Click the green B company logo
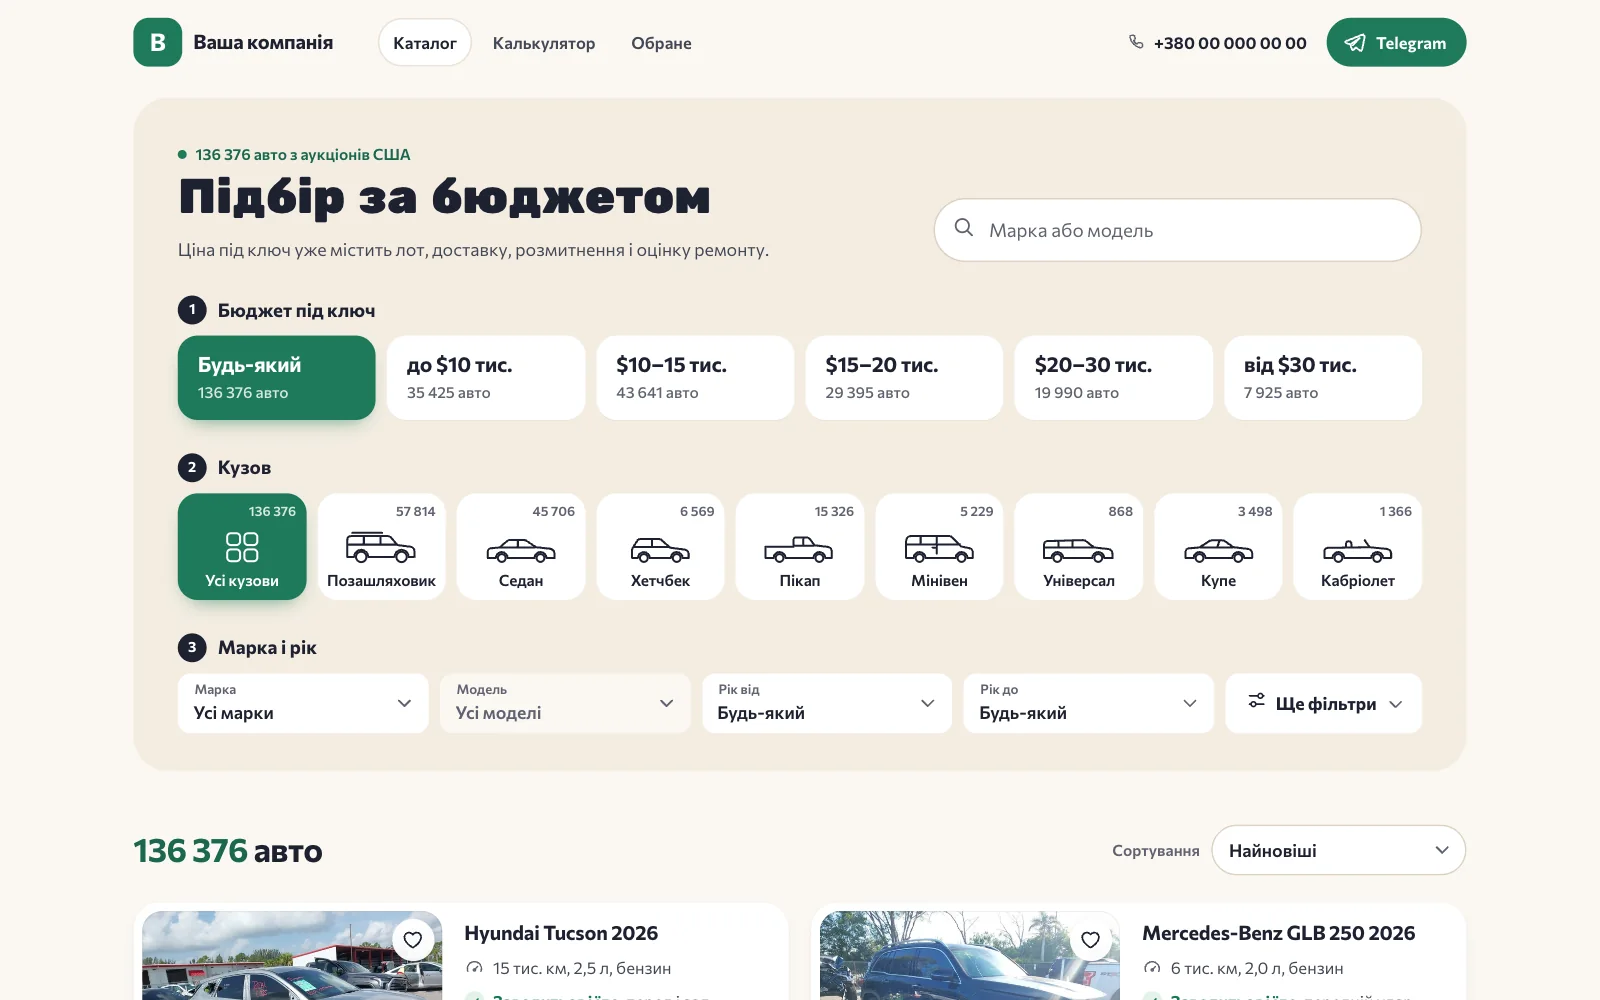This screenshot has width=1600, height=1000. 157,42
